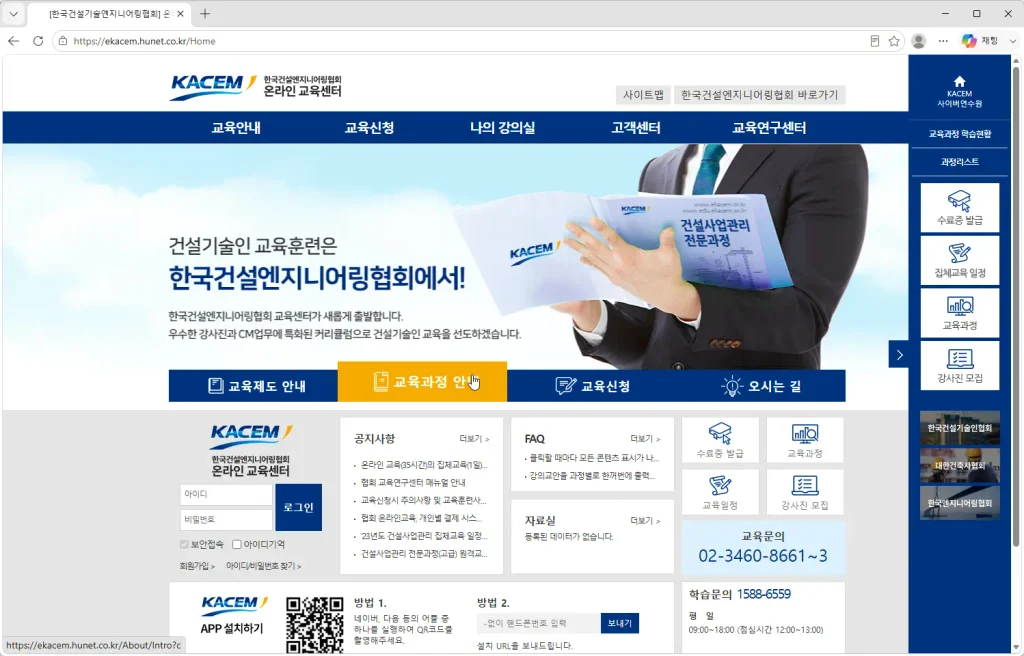This screenshot has height=656, width=1024.
Task: Click 아이디/비밀번호 찾기 link
Action: [263, 566]
